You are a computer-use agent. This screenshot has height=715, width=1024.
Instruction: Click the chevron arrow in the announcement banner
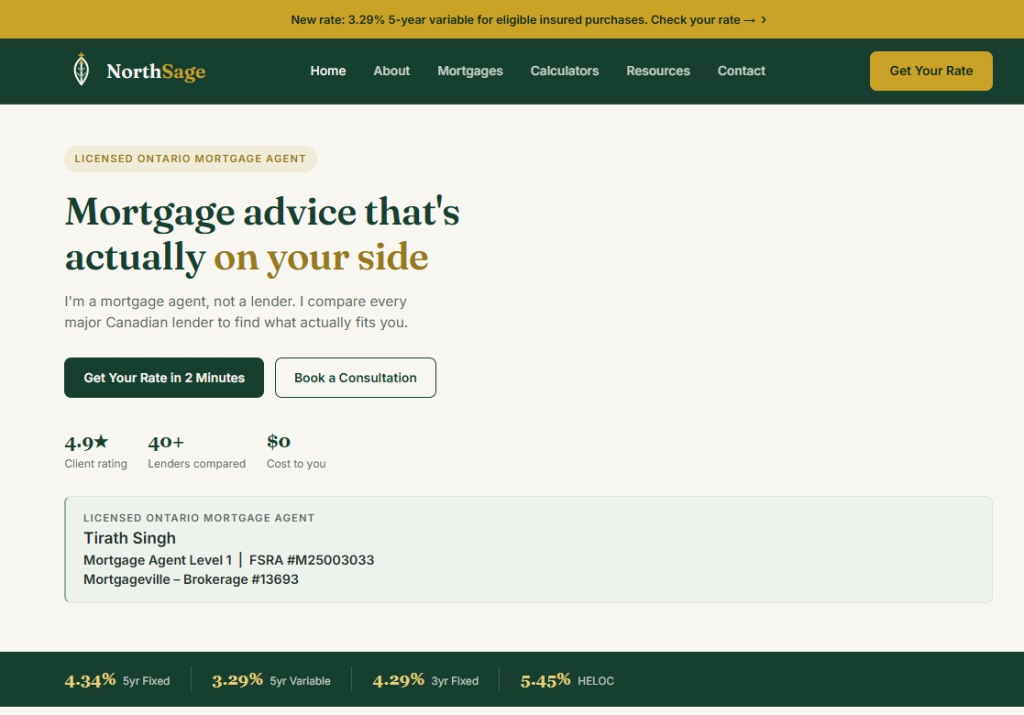tap(763, 20)
